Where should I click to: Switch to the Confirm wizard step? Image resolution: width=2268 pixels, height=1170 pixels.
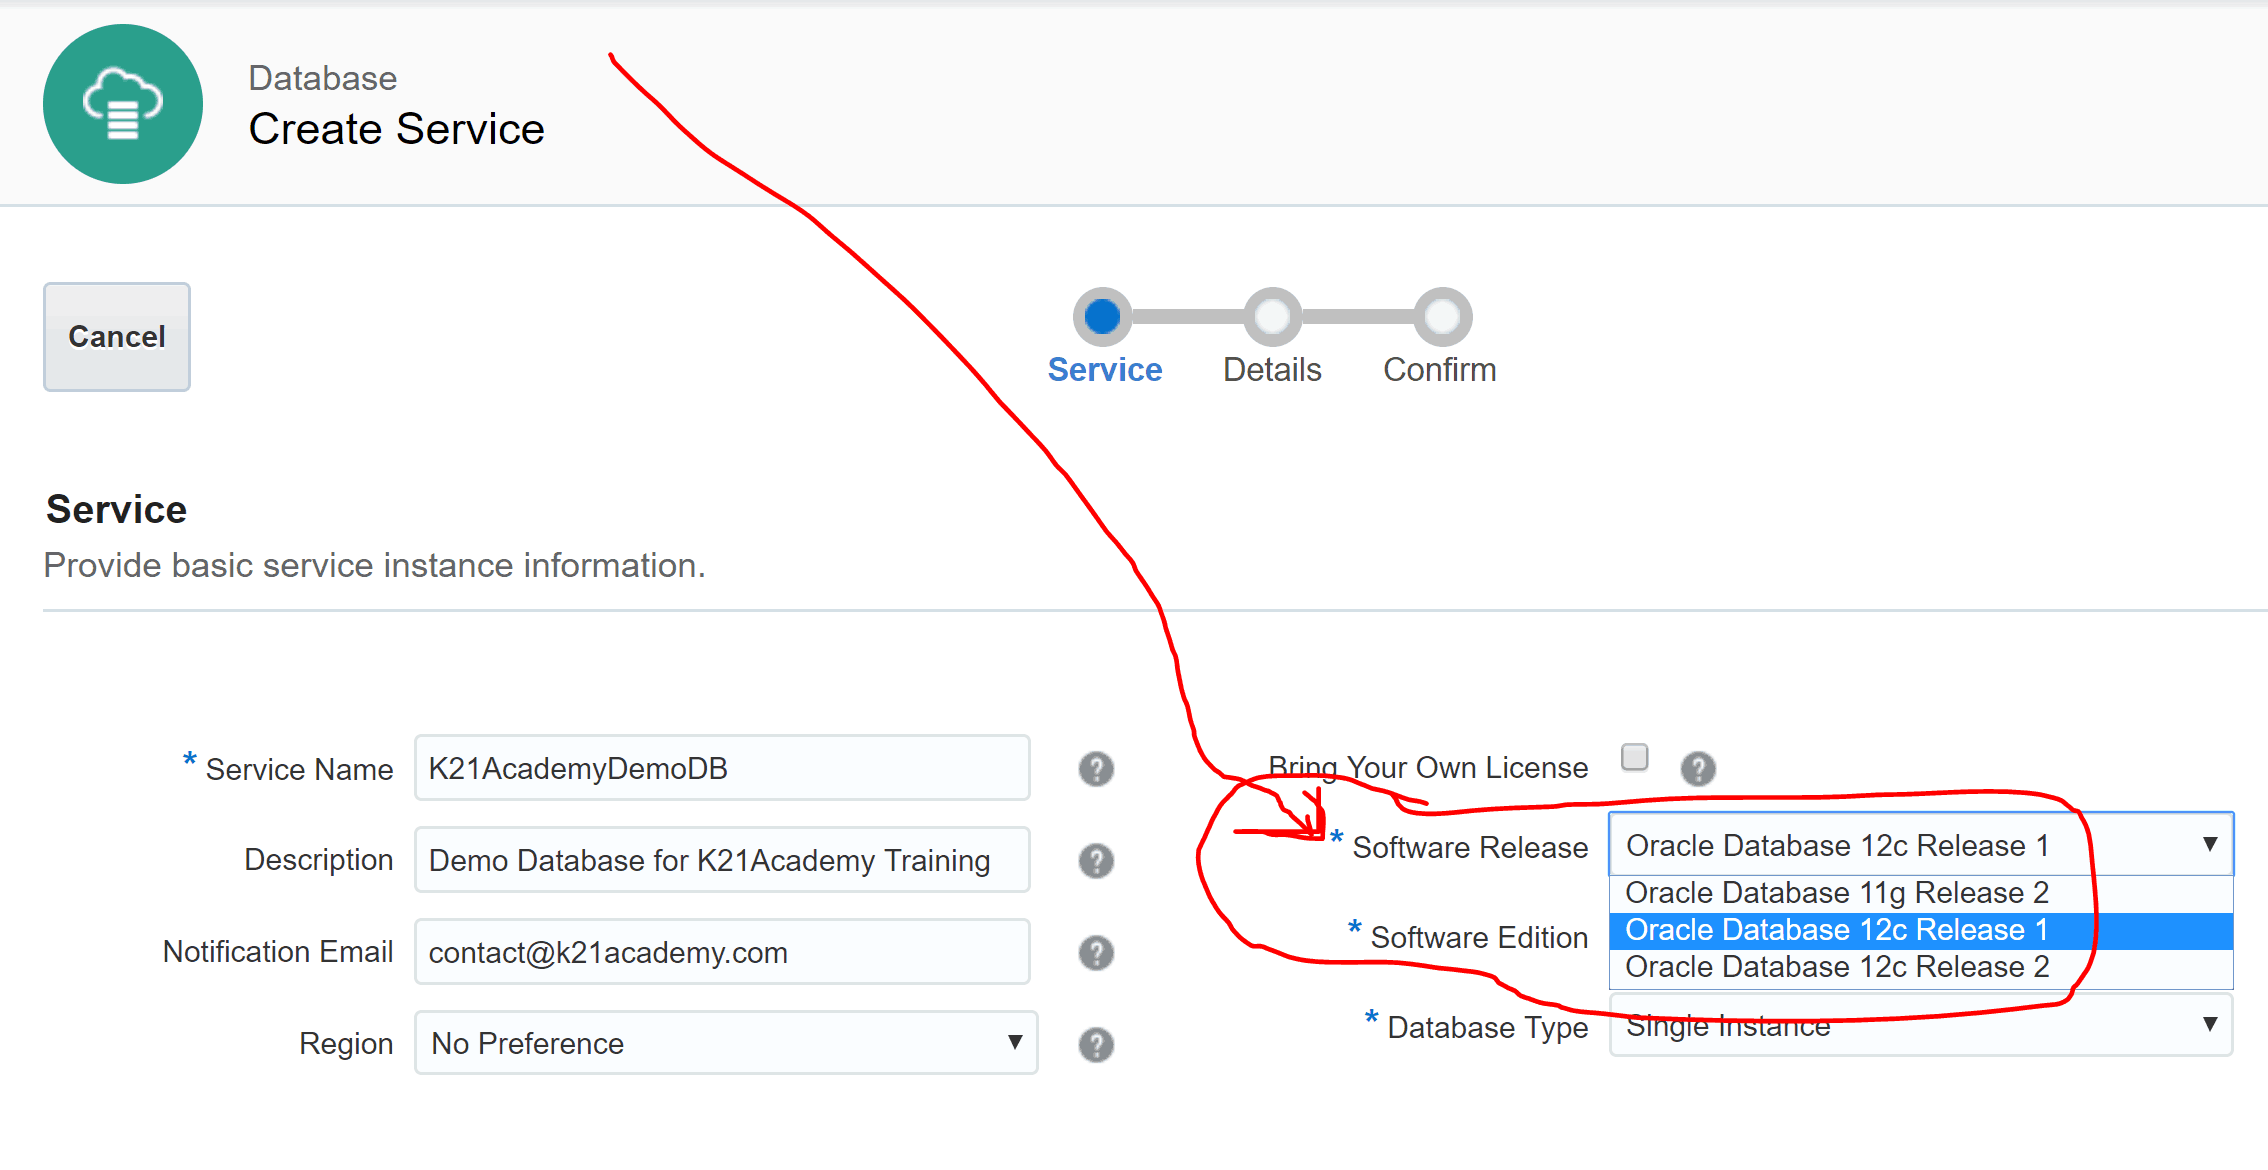pyautogui.click(x=1440, y=370)
